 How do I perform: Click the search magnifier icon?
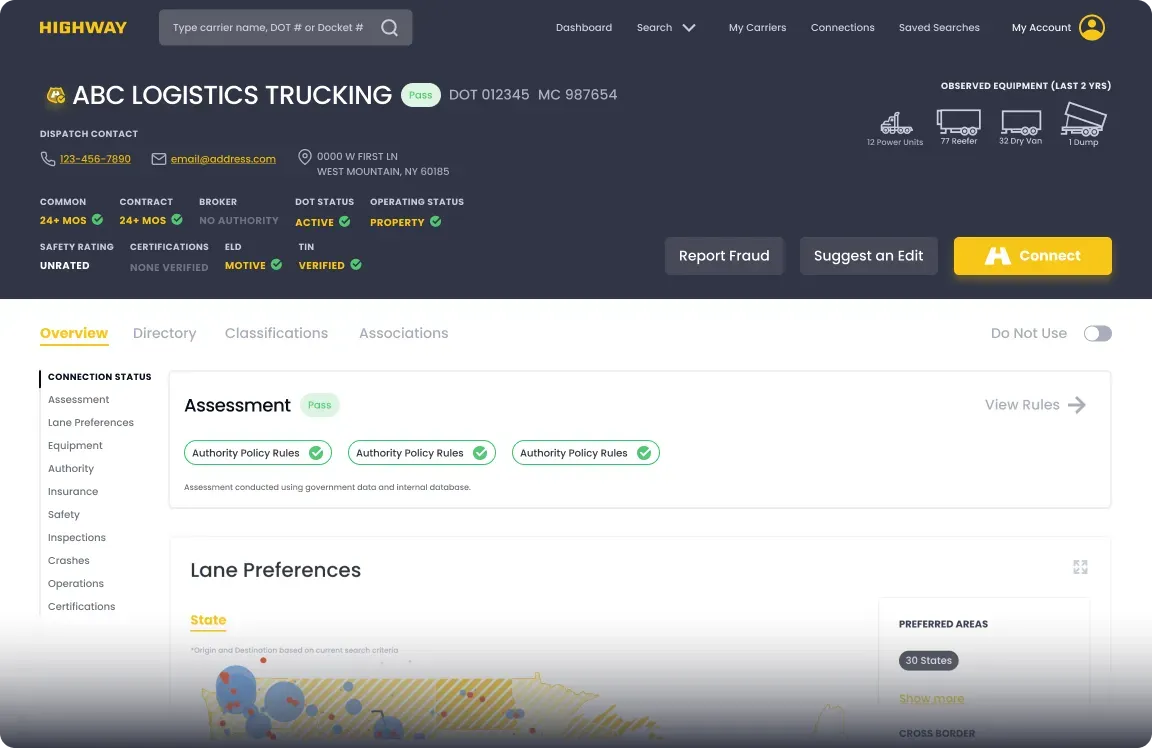coord(389,28)
